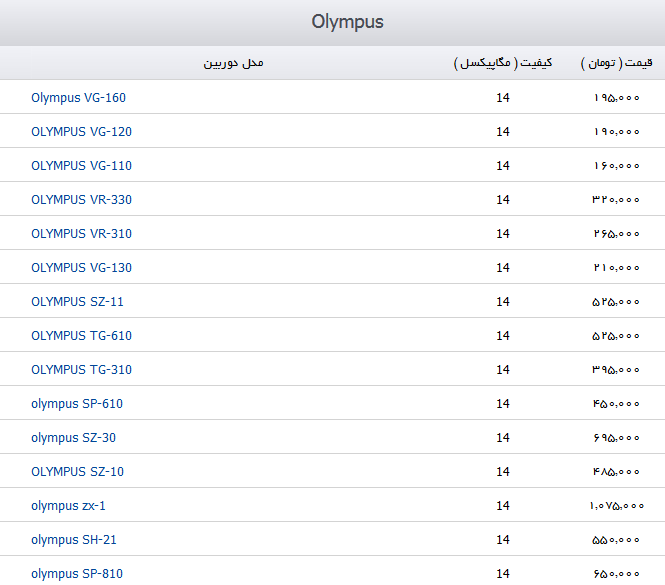The image size is (665, 585).
Task: Select the price ۴۸۵,۰۰۰ for SZ-10
Action: (616, 472)
